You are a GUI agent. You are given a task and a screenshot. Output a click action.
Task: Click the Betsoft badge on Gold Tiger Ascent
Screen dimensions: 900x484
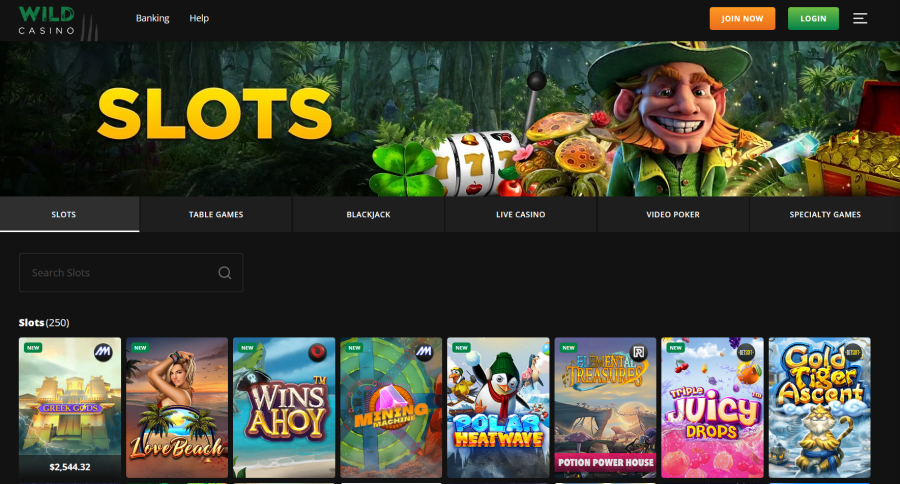pyautogui.click(x=853, y=352)
